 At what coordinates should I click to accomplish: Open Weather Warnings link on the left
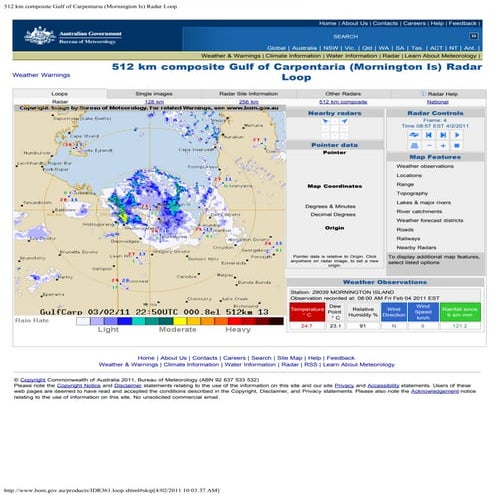[41, 75]
